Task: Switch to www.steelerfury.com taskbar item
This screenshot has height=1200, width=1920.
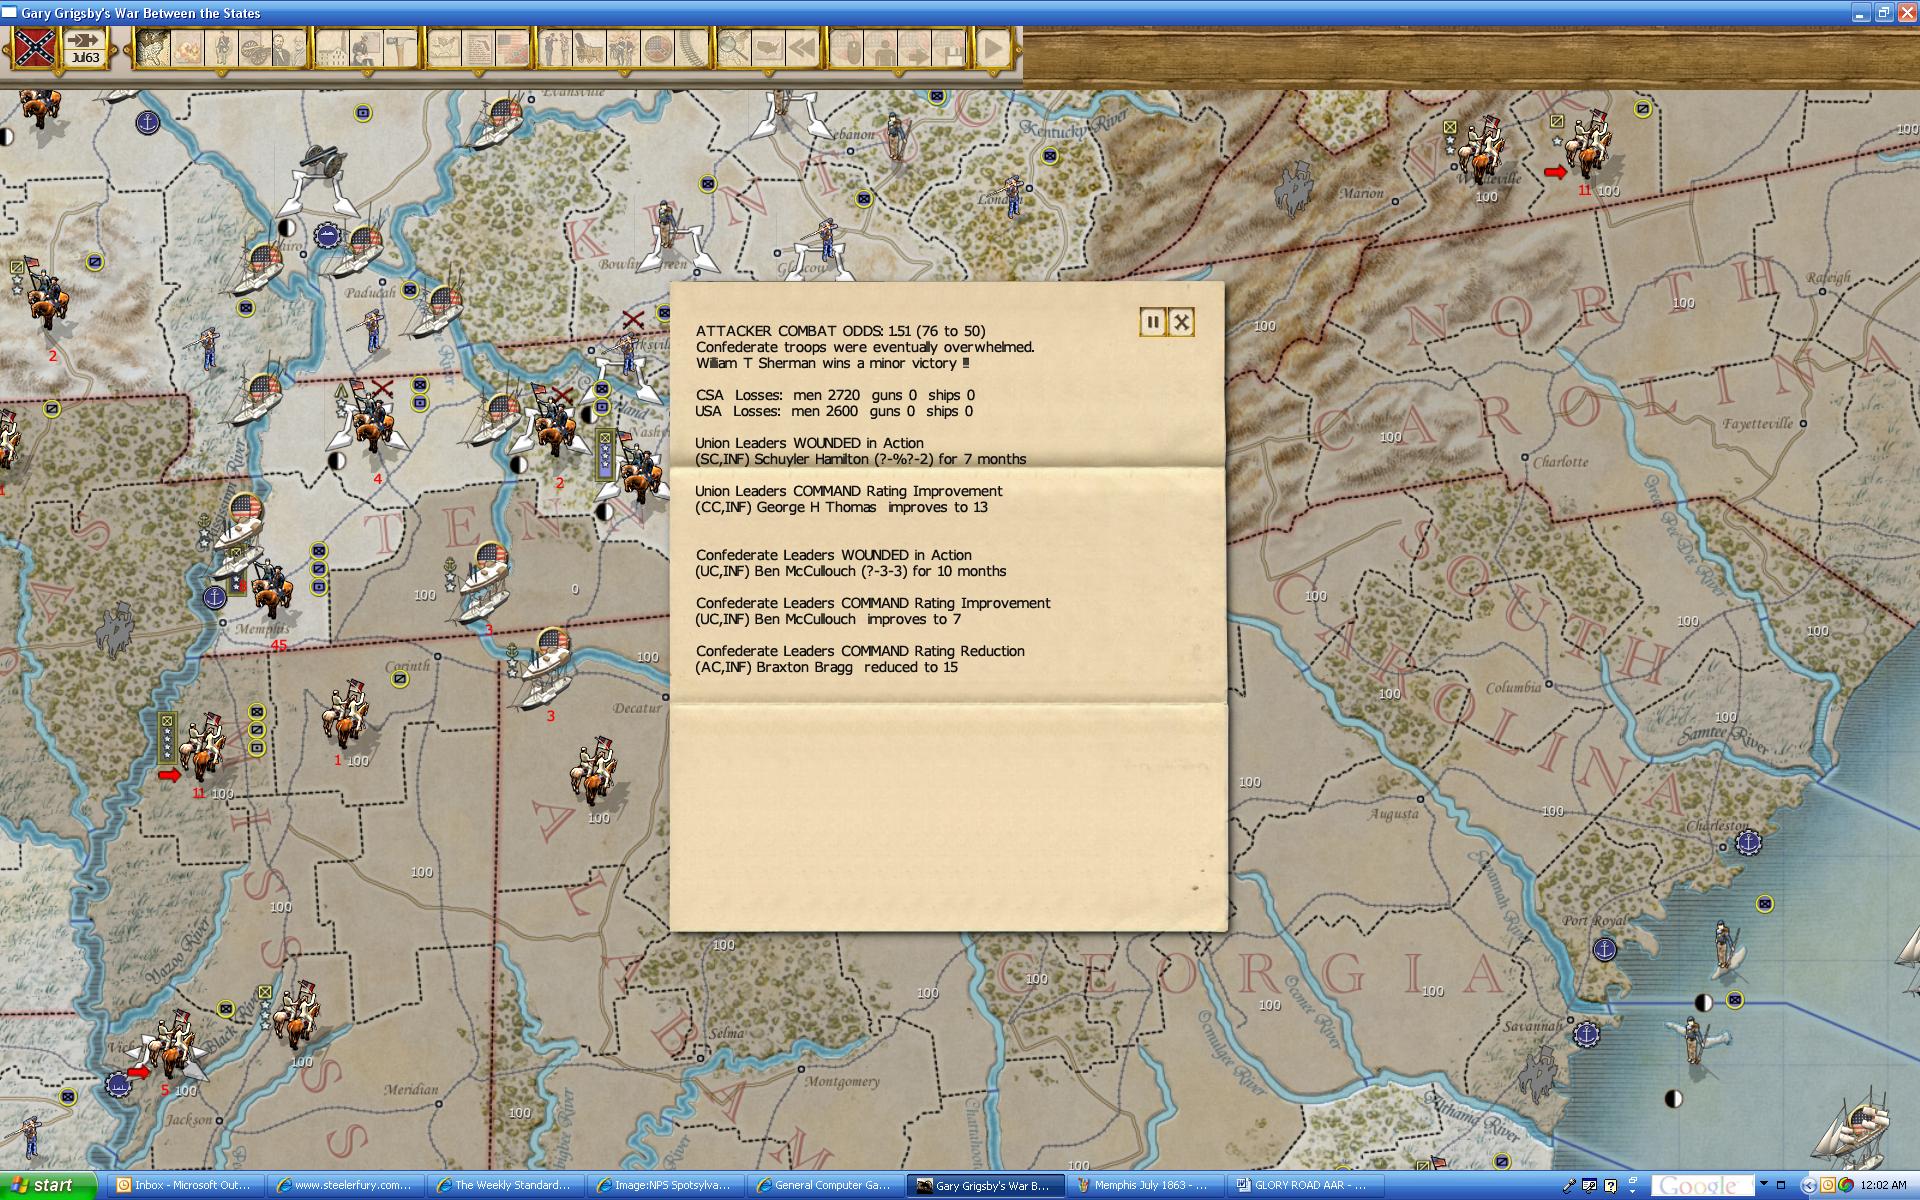Action: tap(345, 1185)
